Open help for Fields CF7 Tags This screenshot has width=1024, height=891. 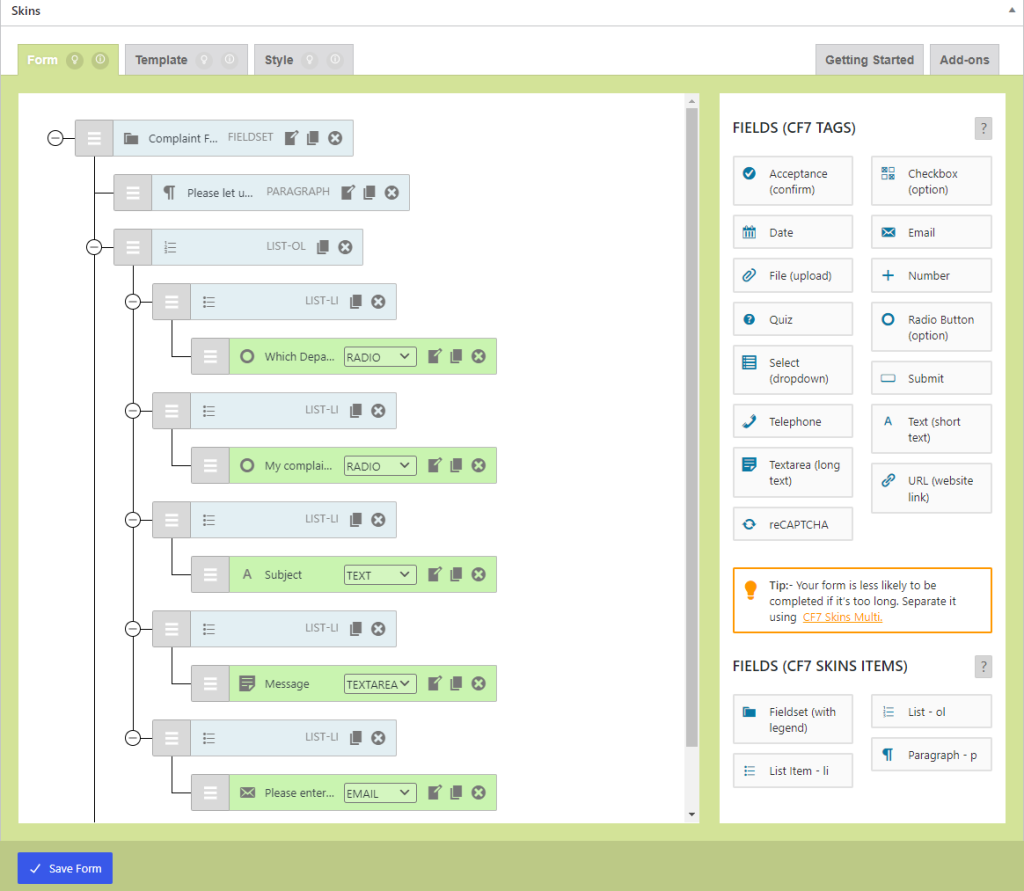click(x=983, y=128)
